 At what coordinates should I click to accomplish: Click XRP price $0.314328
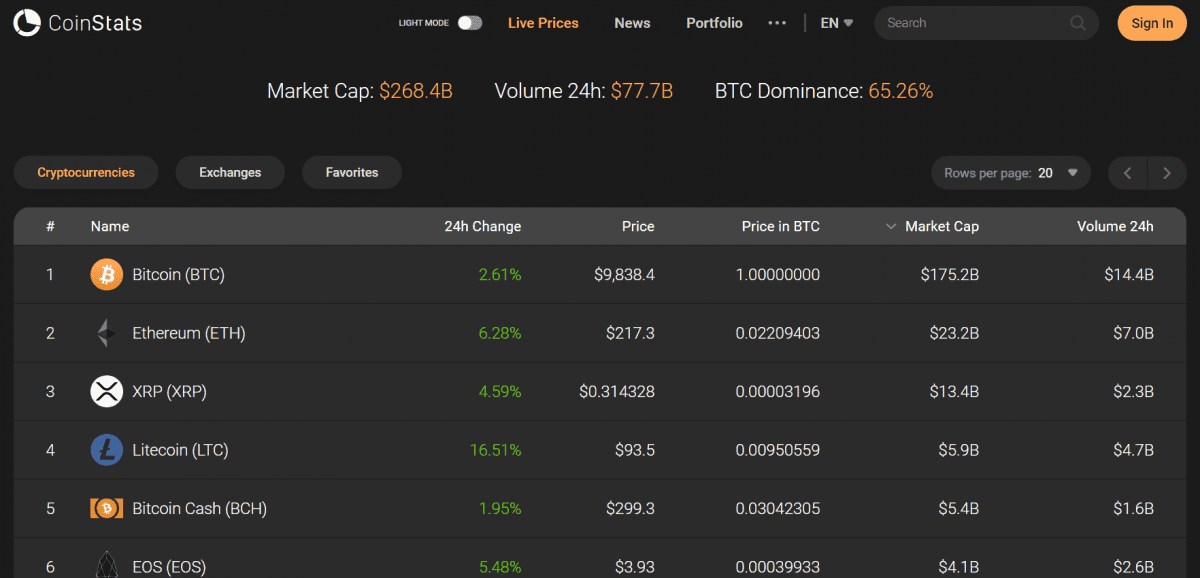point(617,391)
